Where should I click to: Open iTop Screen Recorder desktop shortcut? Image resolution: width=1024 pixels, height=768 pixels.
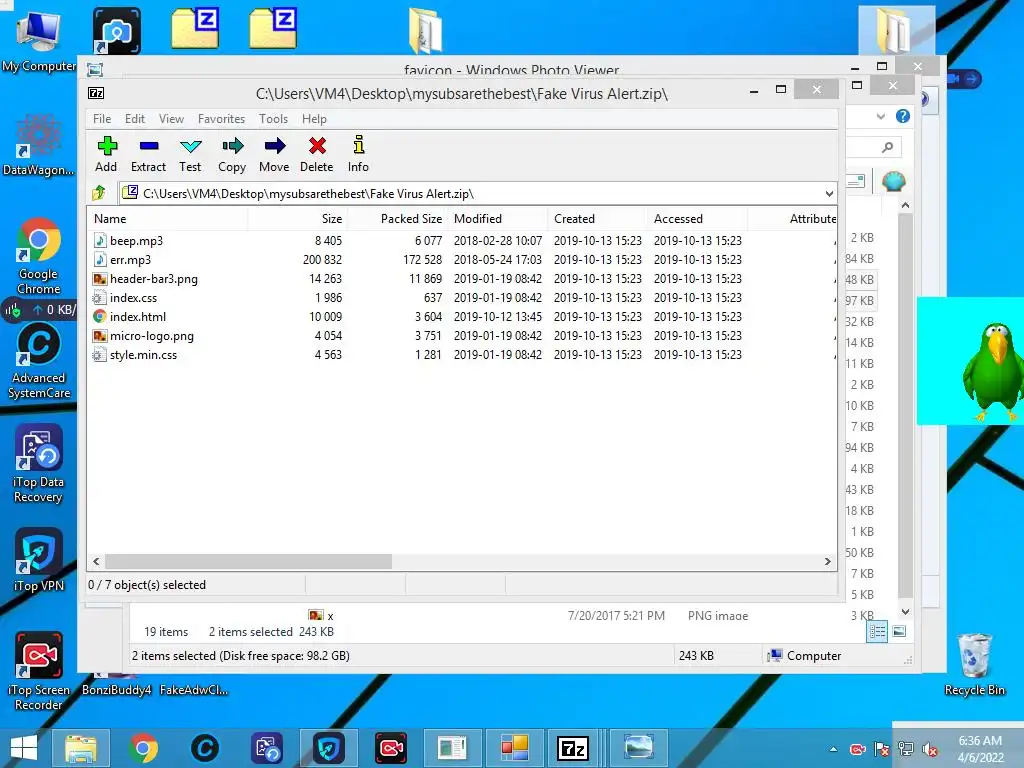tap(39, 671)
